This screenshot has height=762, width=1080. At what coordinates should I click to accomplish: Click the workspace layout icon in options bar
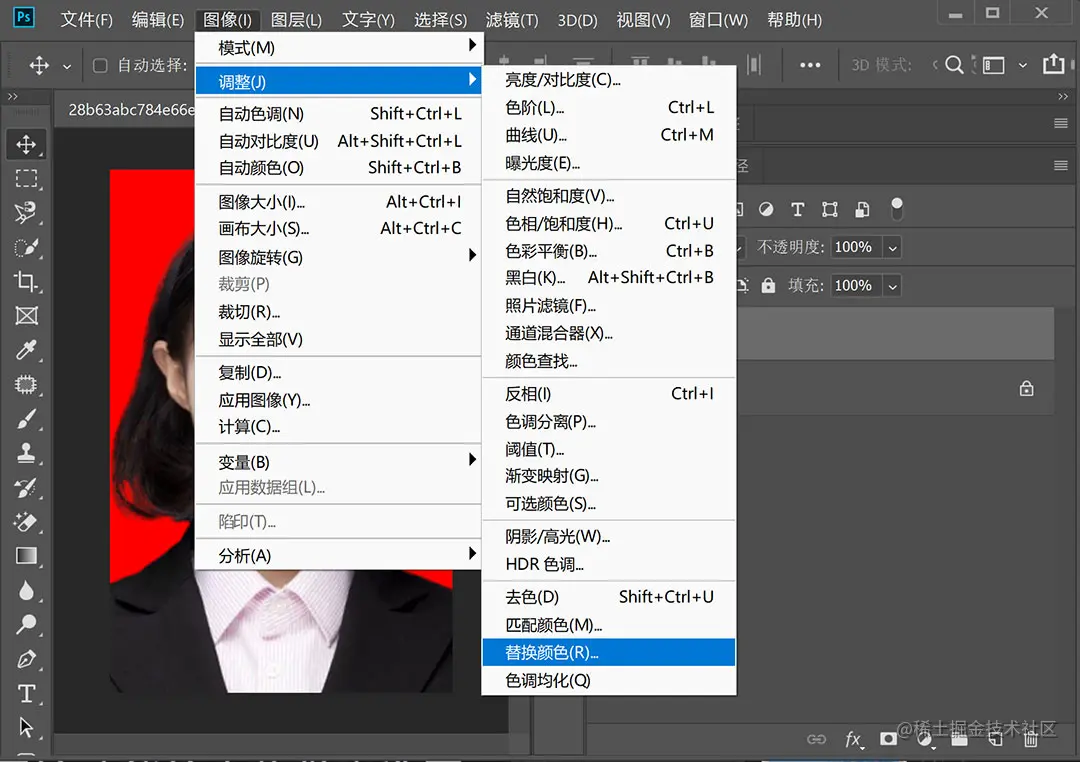(993, 65)
